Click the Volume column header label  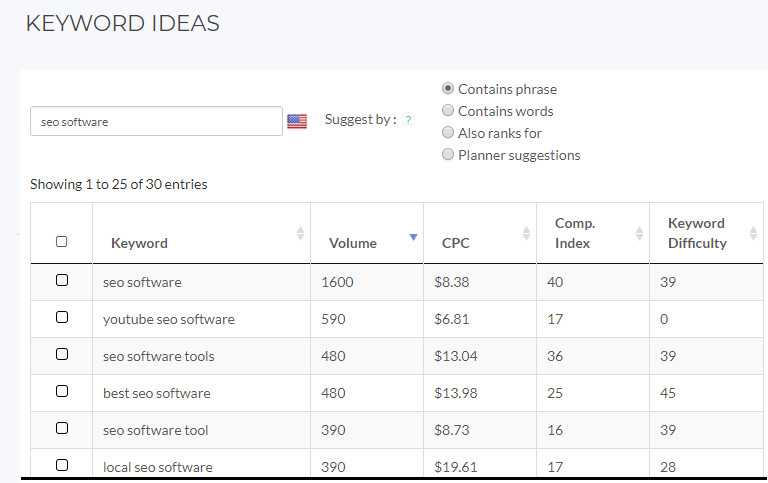[x=353, y=243]
